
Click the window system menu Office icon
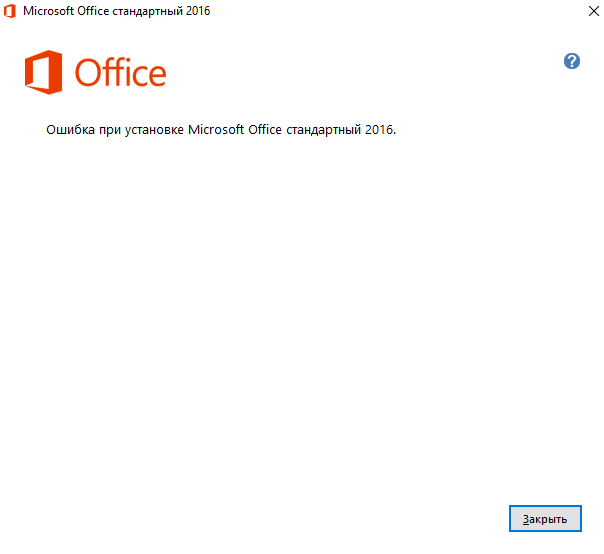click(x=10, y=12)
